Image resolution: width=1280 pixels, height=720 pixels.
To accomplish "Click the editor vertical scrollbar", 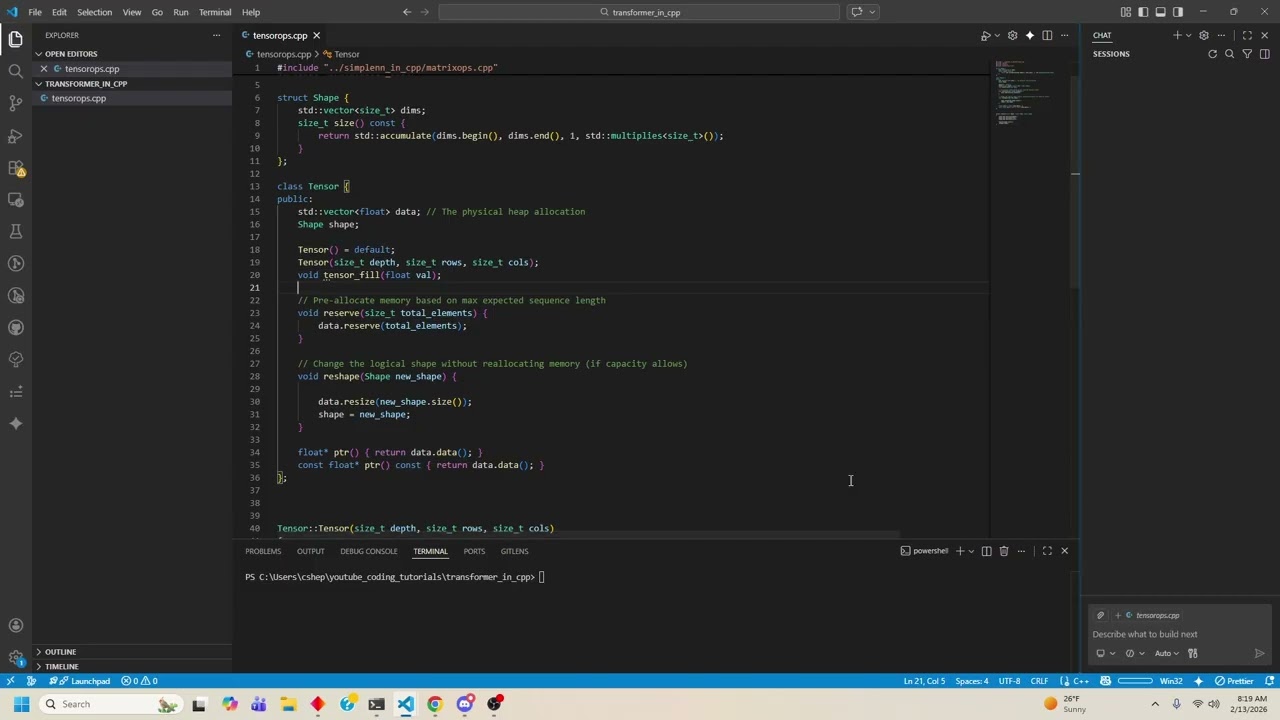I will pyautogui.click(x=1075, y=180).
